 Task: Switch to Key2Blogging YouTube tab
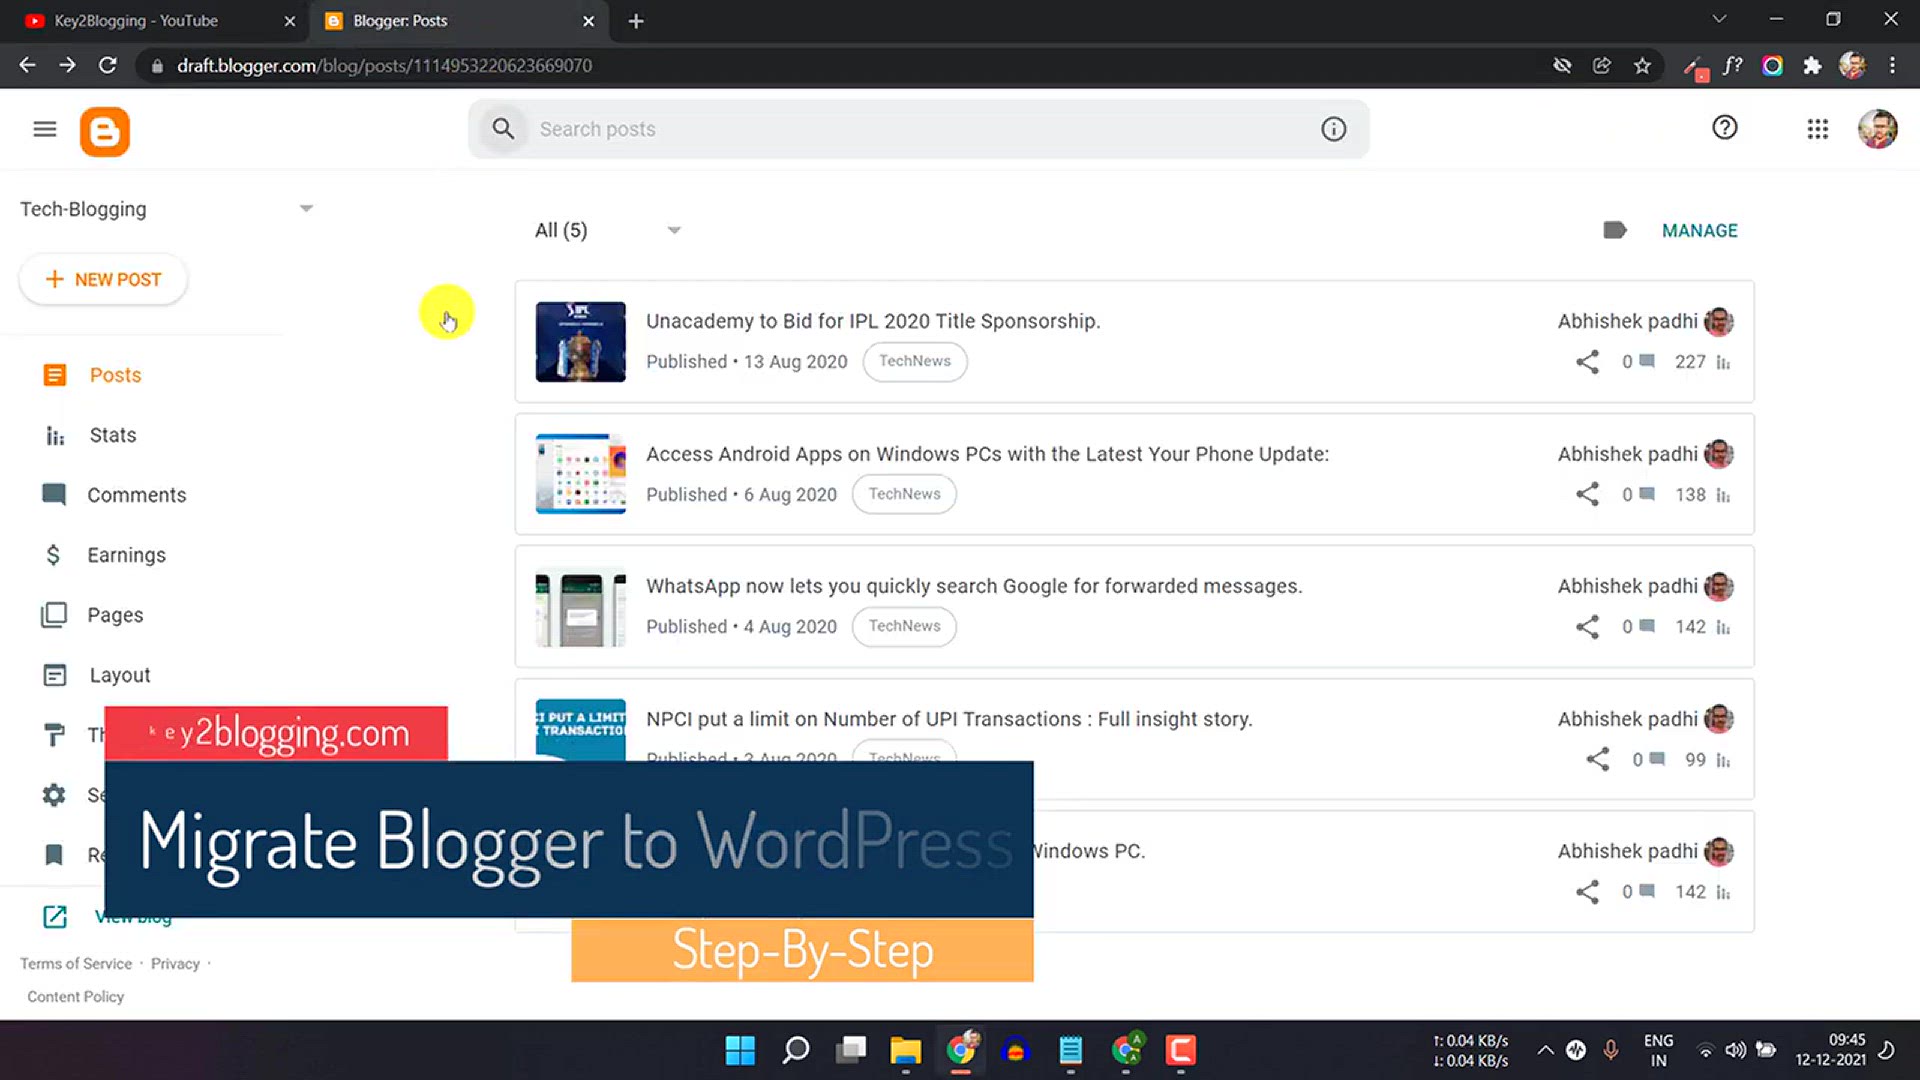click(x=137, y=20)
